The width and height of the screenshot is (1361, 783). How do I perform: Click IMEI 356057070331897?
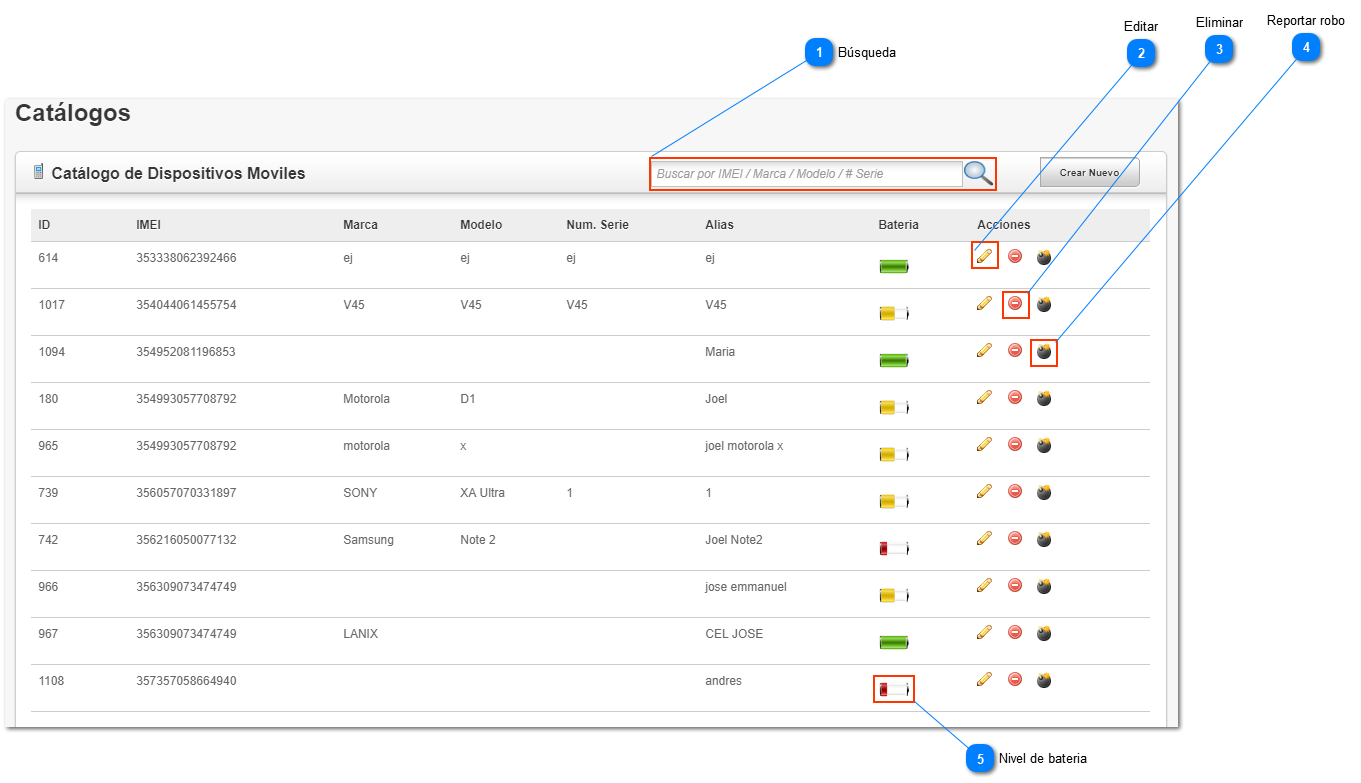coord(186,492)
